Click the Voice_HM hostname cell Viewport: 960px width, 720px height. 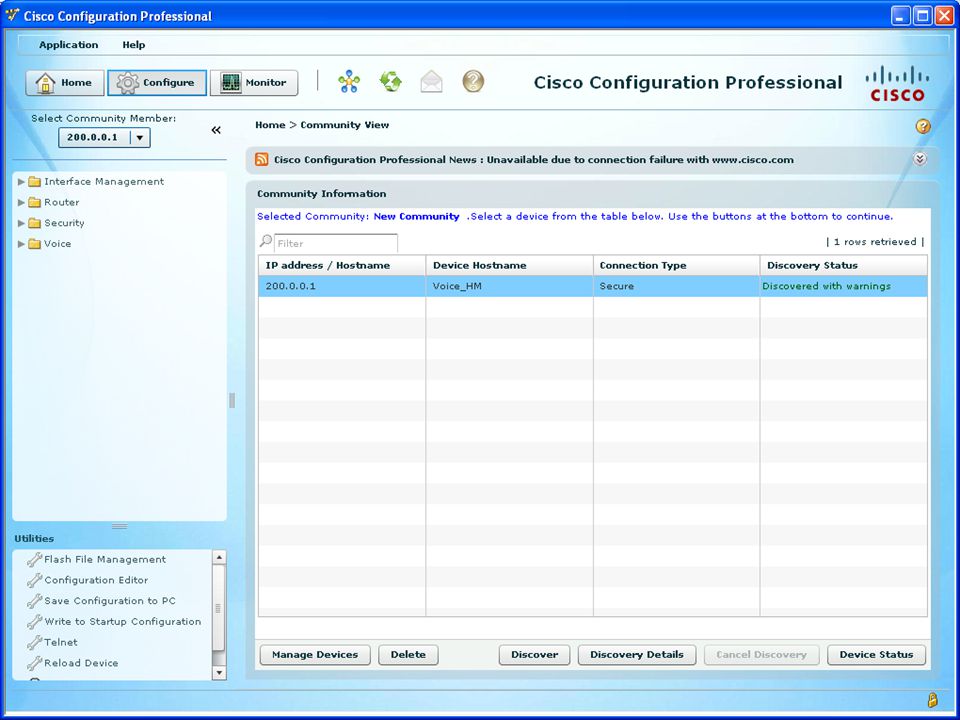509,286
